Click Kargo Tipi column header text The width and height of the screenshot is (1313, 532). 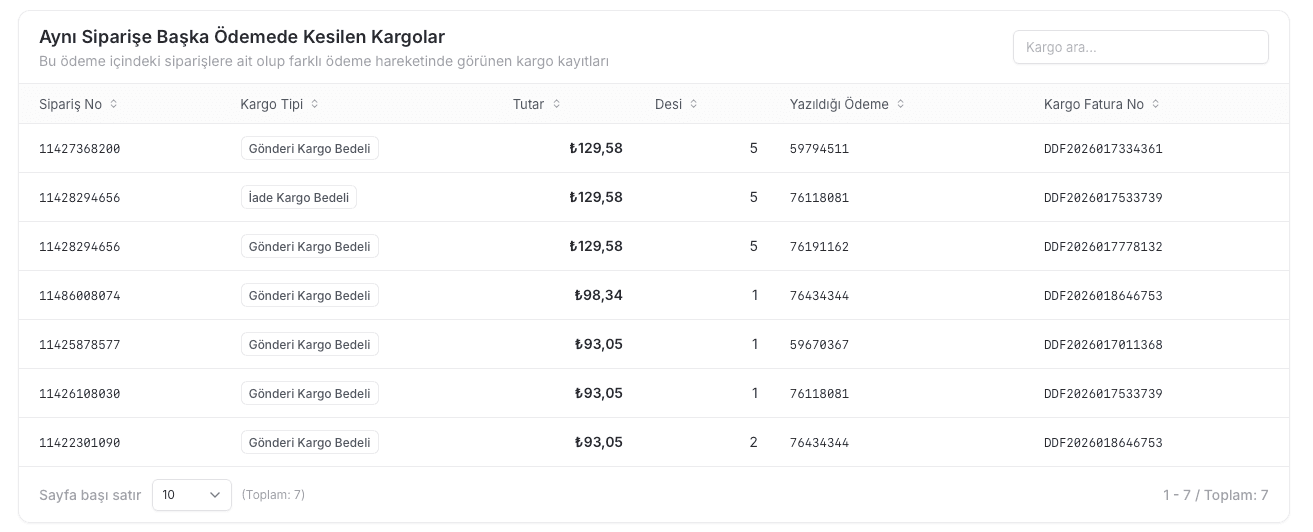pyautogui.click(x=272, y=104)
